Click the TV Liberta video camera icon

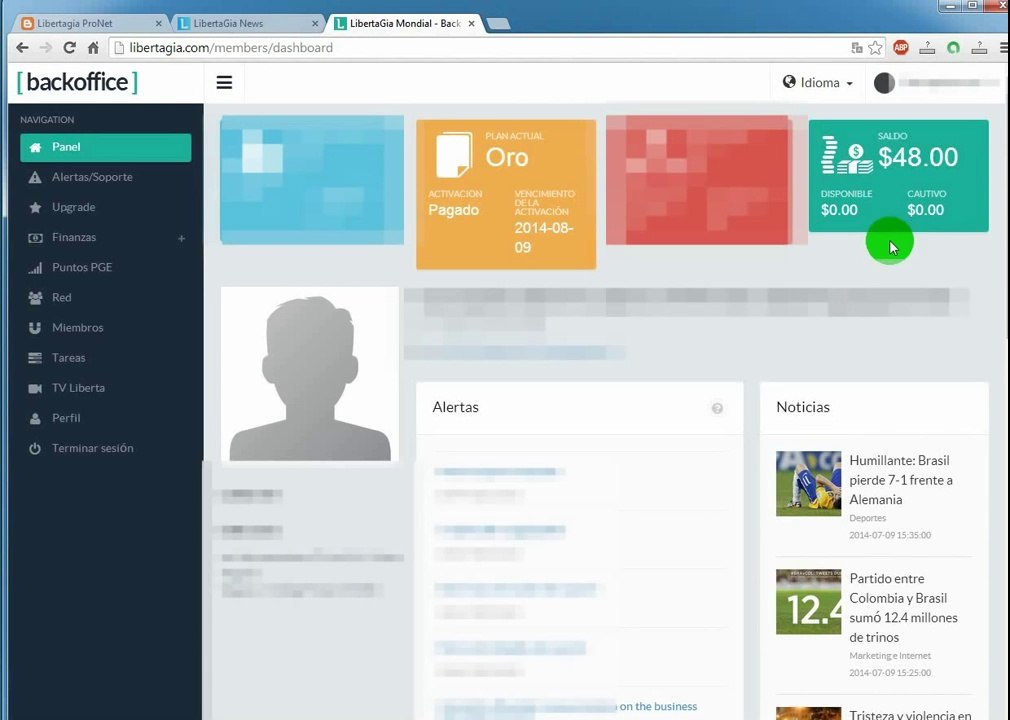(35, 388)
